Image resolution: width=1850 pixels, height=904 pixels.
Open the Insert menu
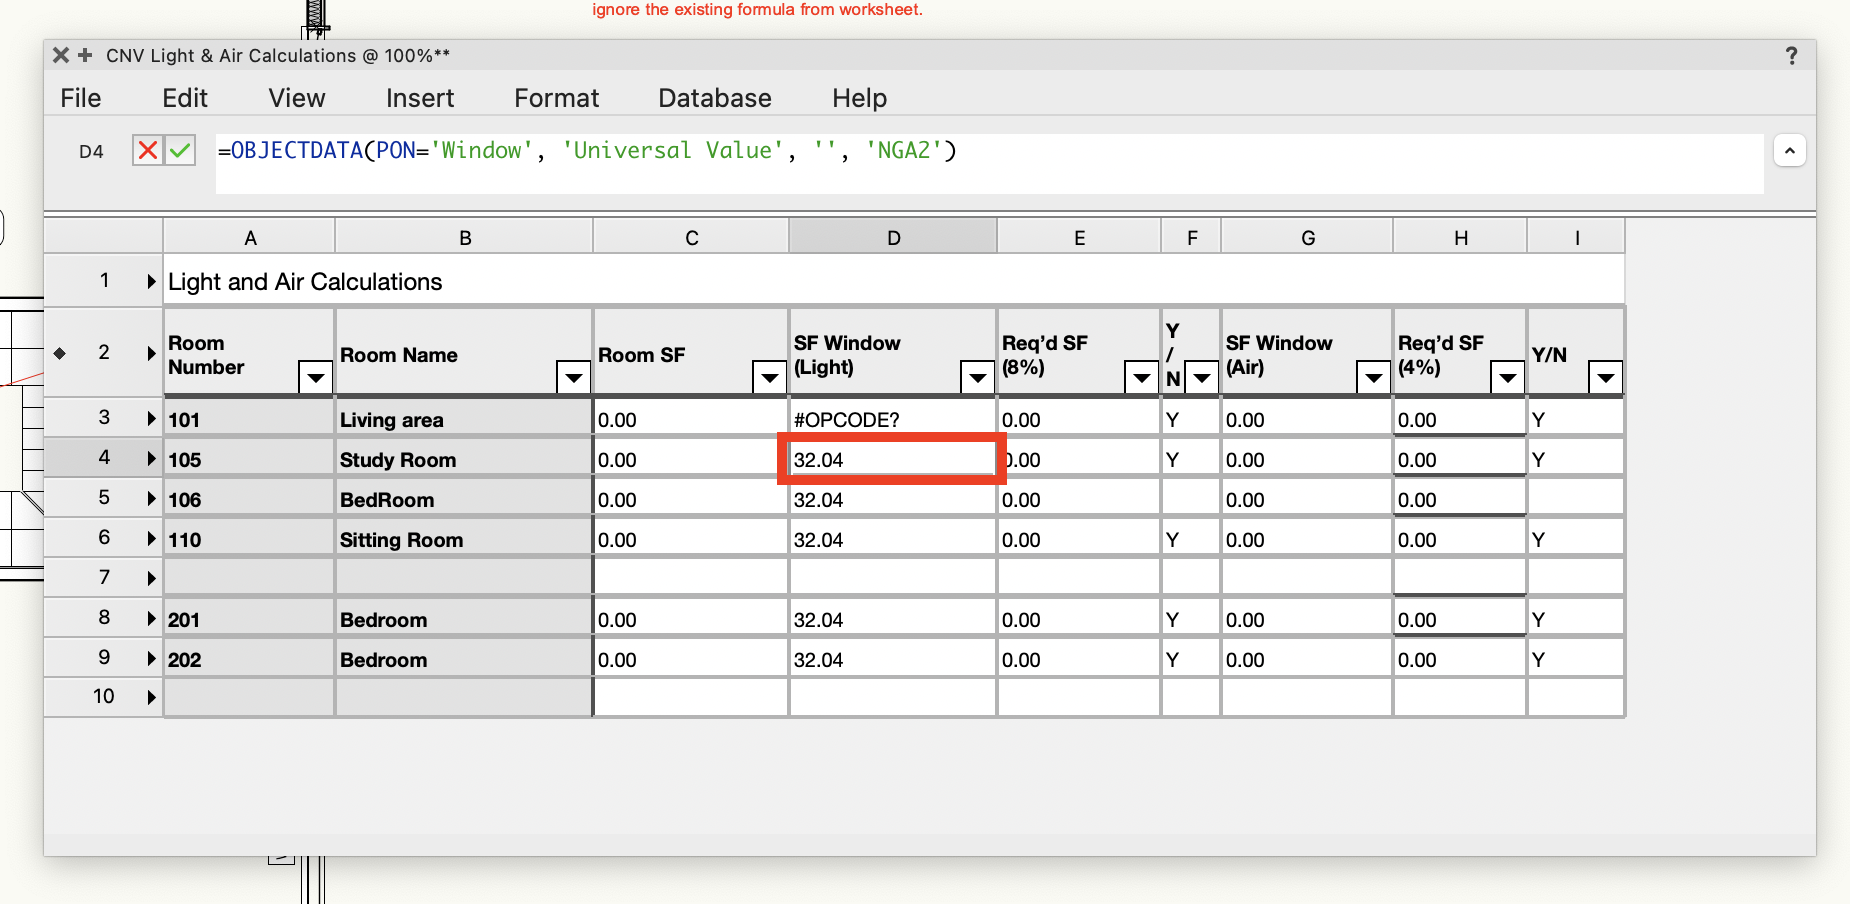419,97
